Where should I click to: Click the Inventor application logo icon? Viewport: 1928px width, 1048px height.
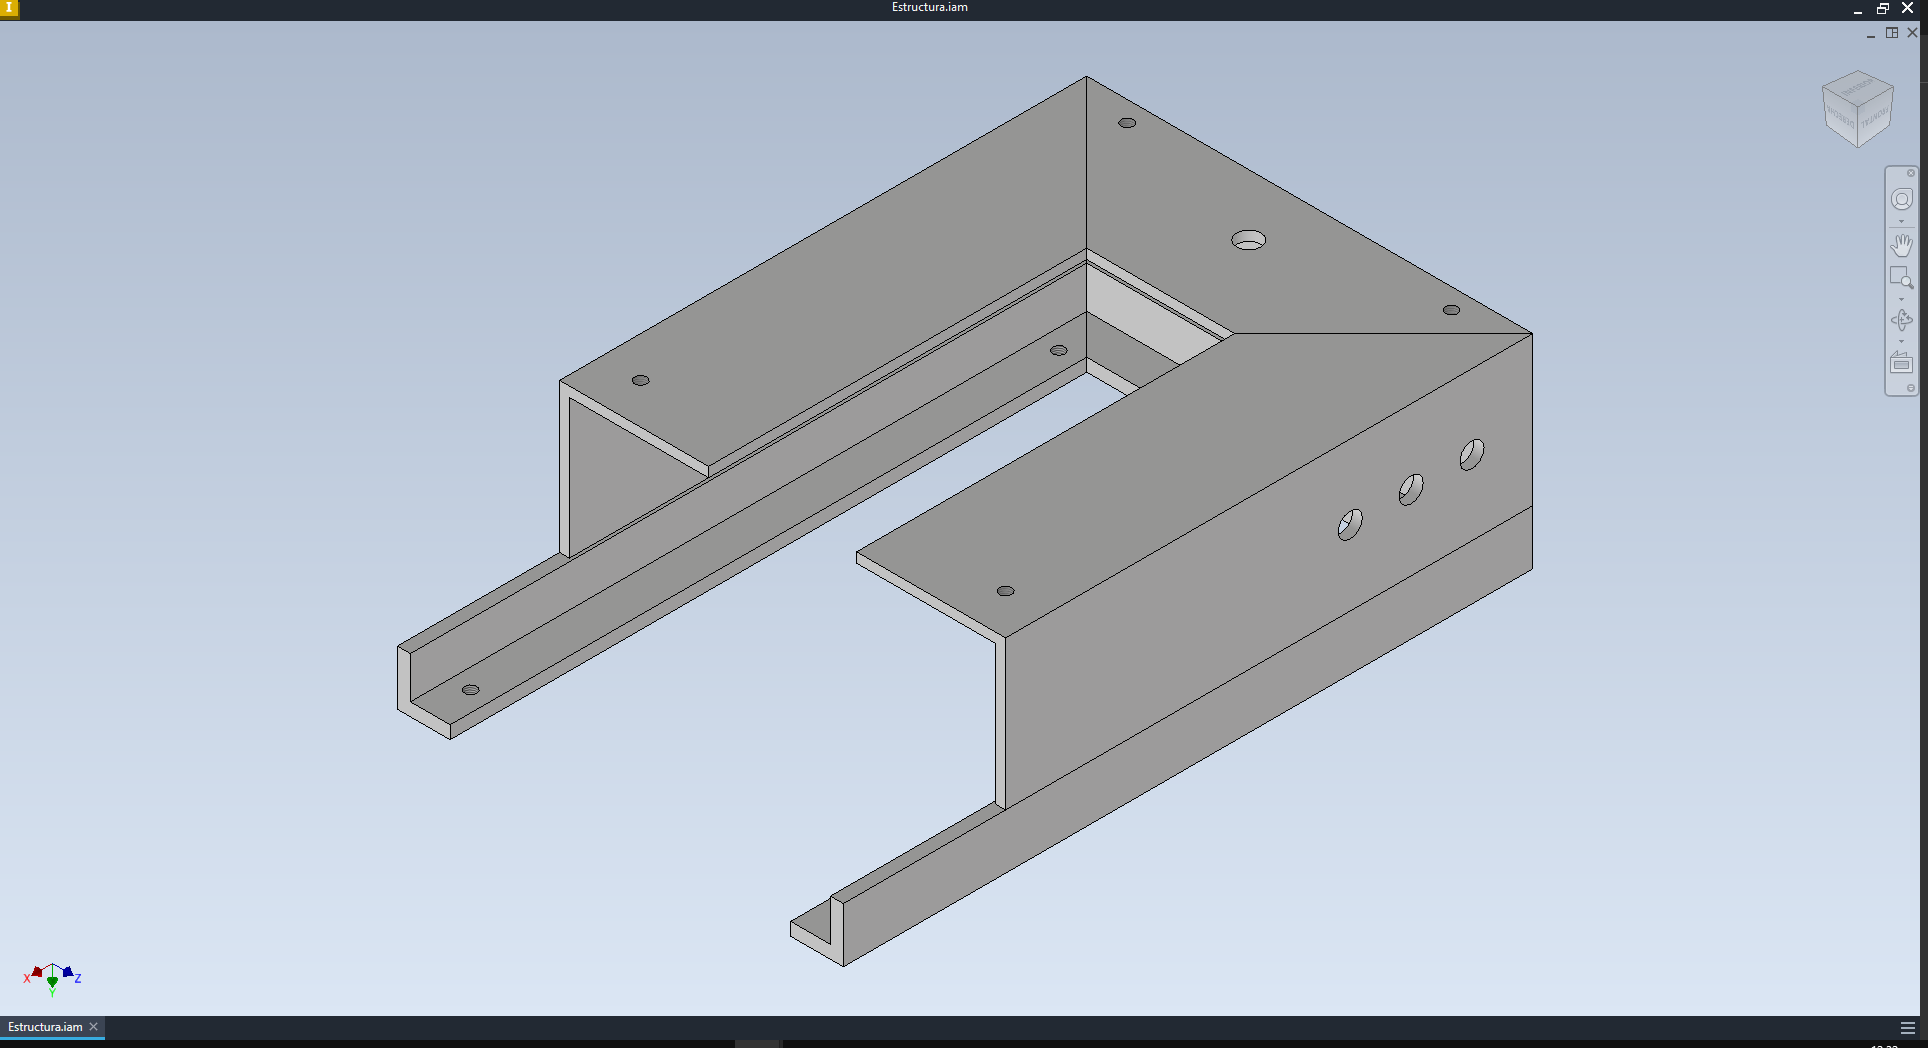point(9,9)
